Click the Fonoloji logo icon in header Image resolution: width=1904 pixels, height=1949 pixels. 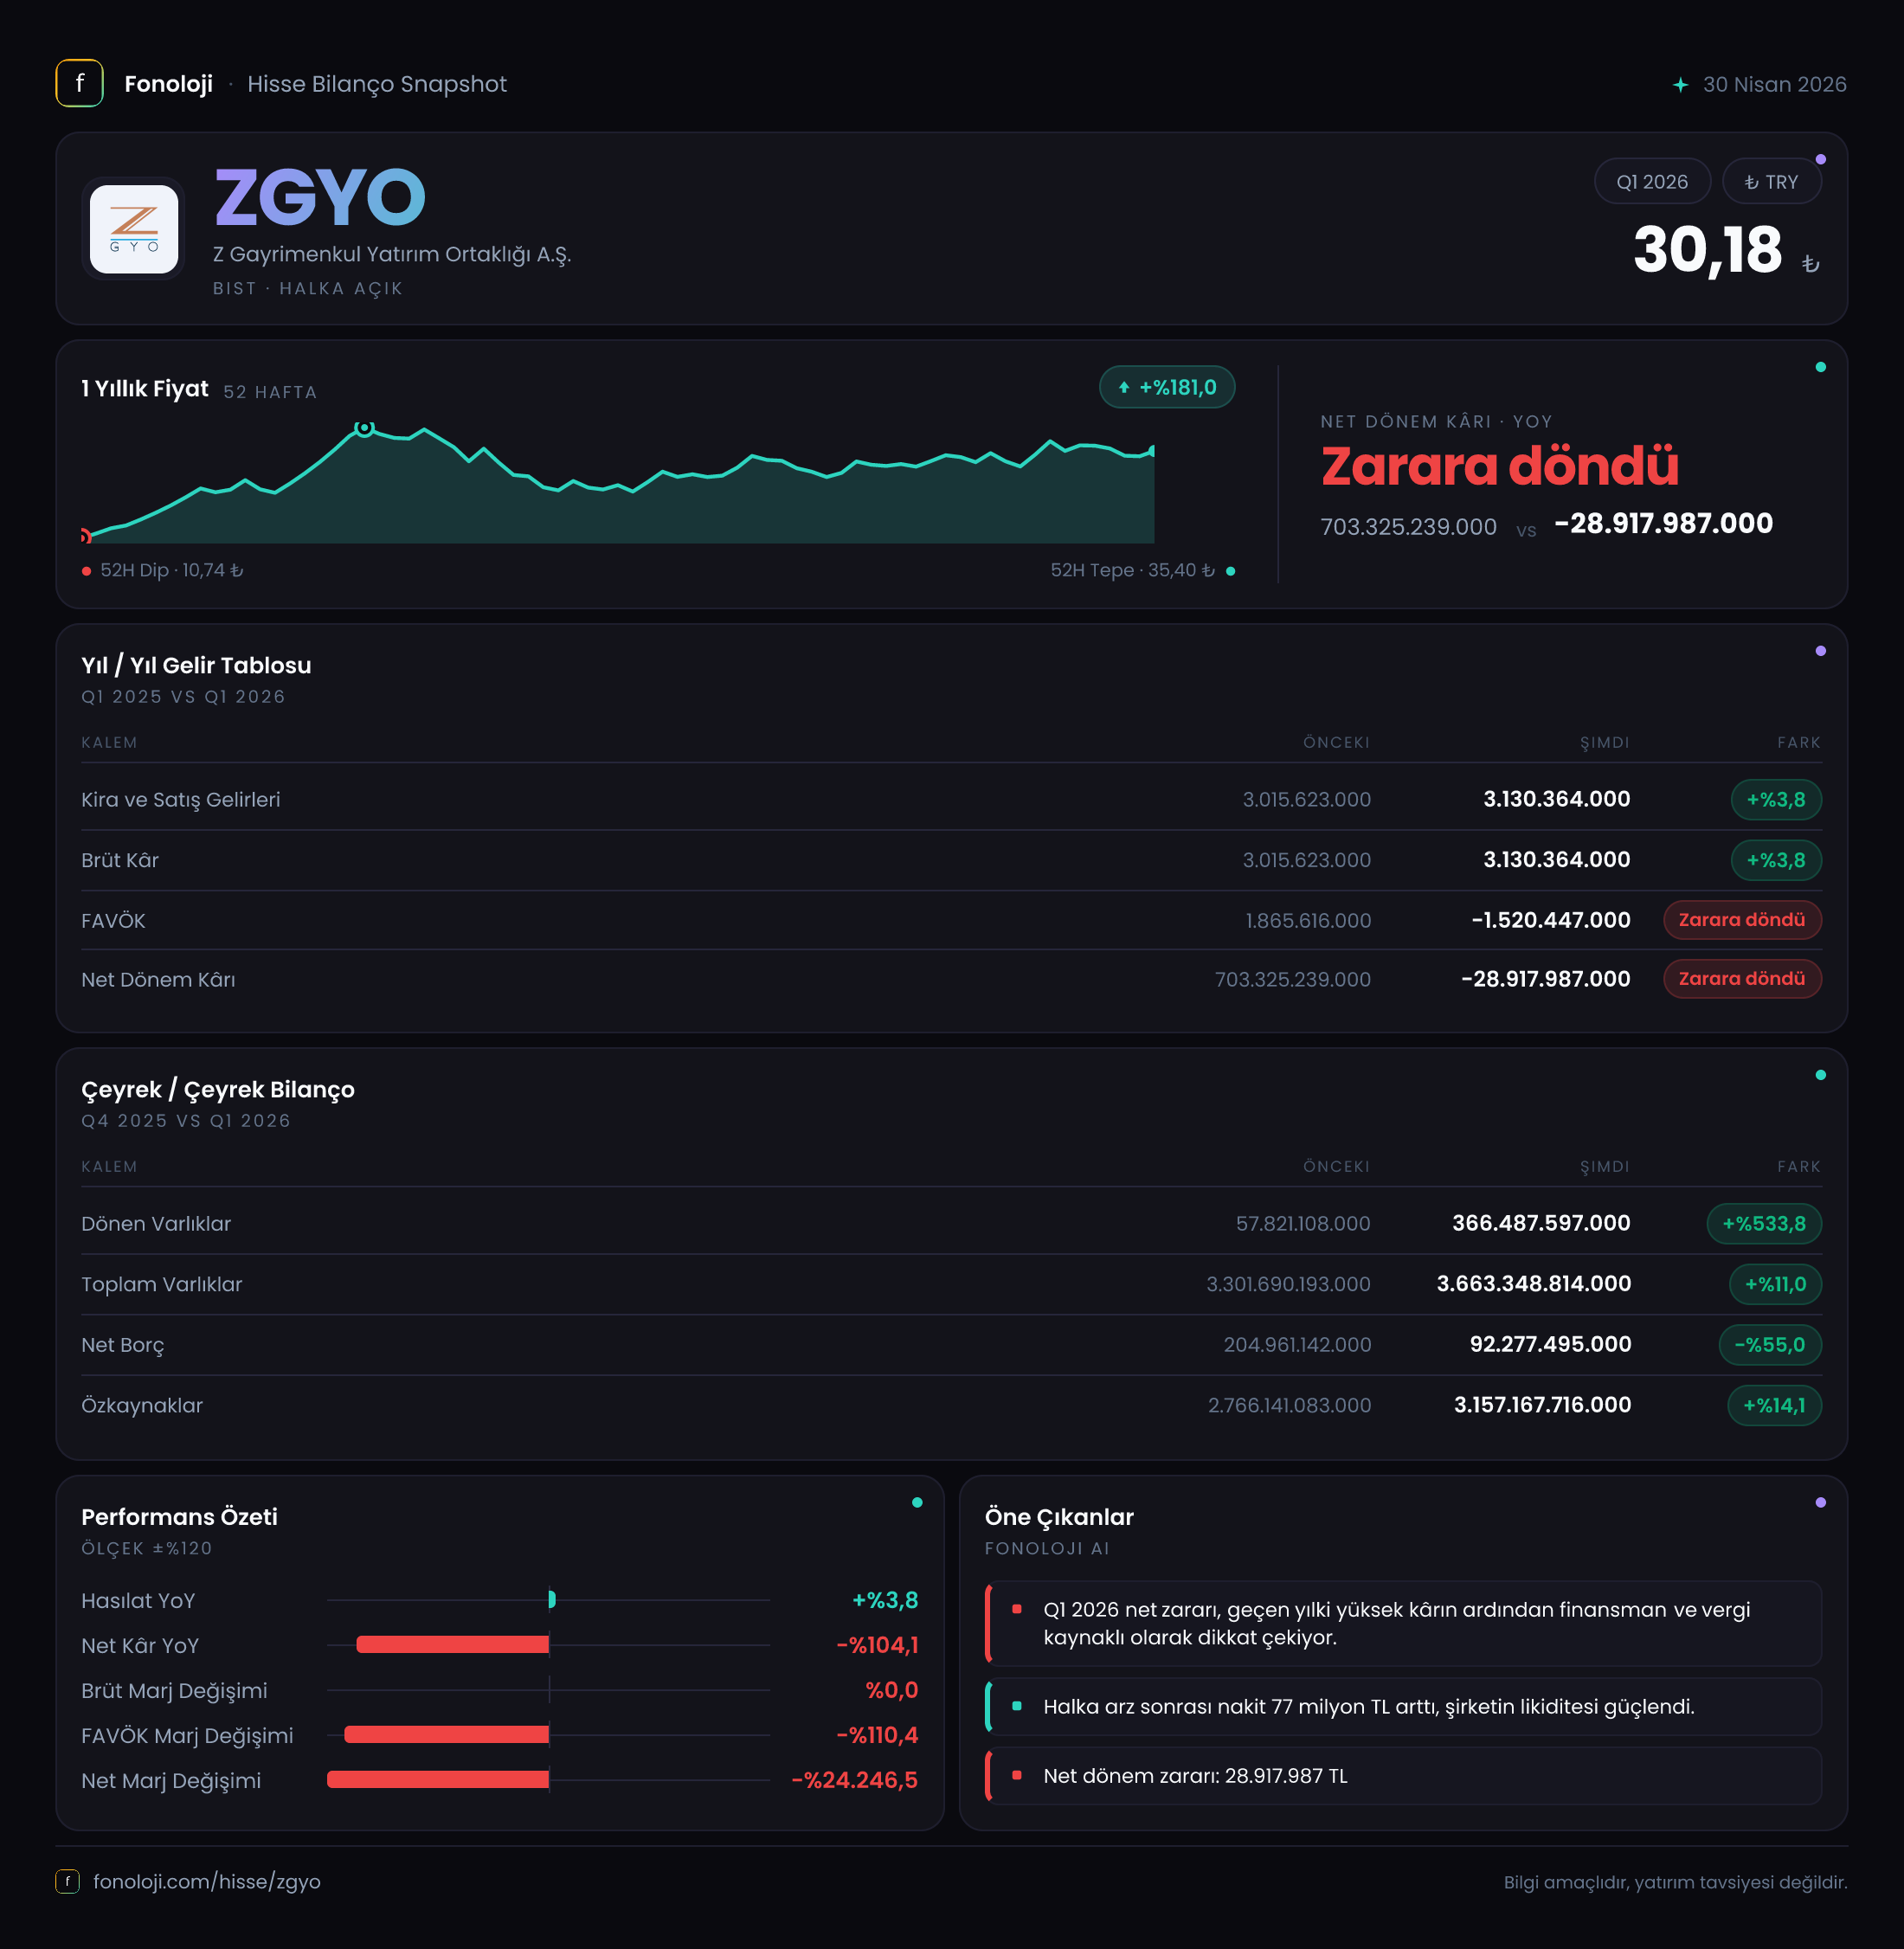(x=79, y=83)
